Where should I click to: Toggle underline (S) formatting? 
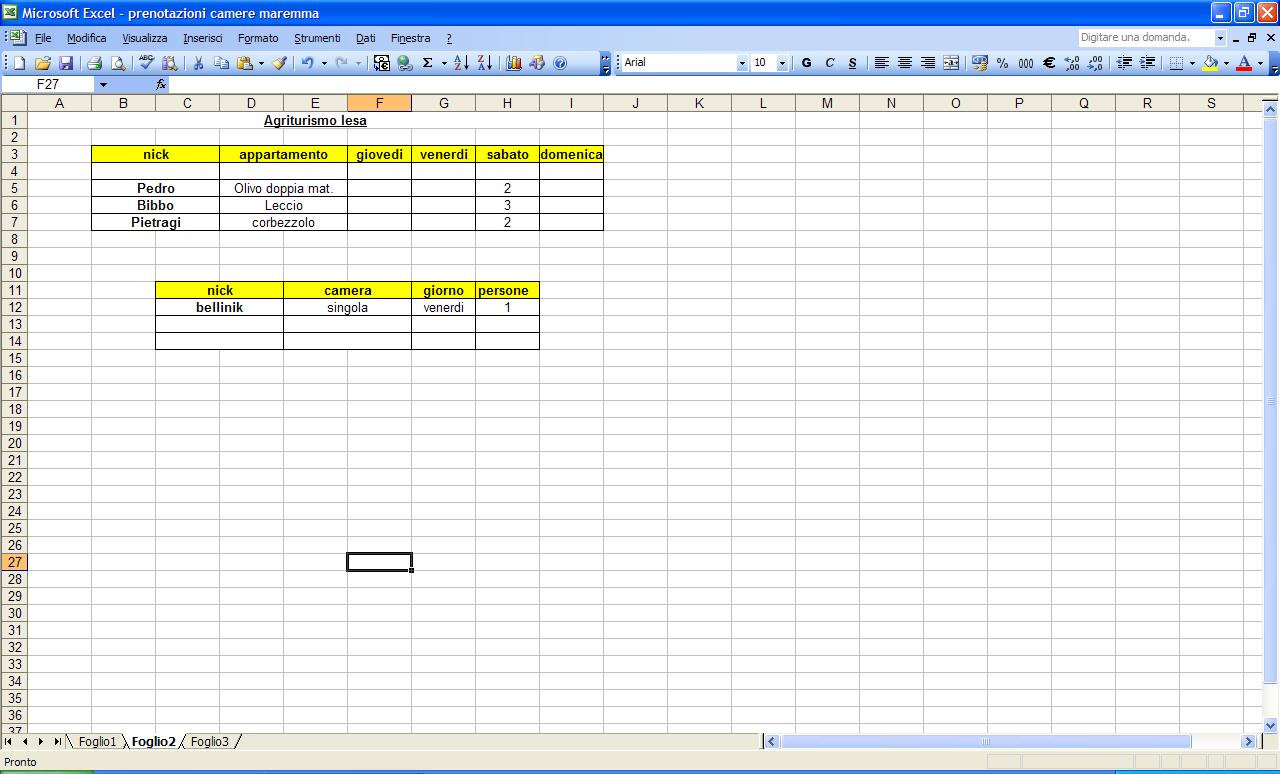point(852,63)
